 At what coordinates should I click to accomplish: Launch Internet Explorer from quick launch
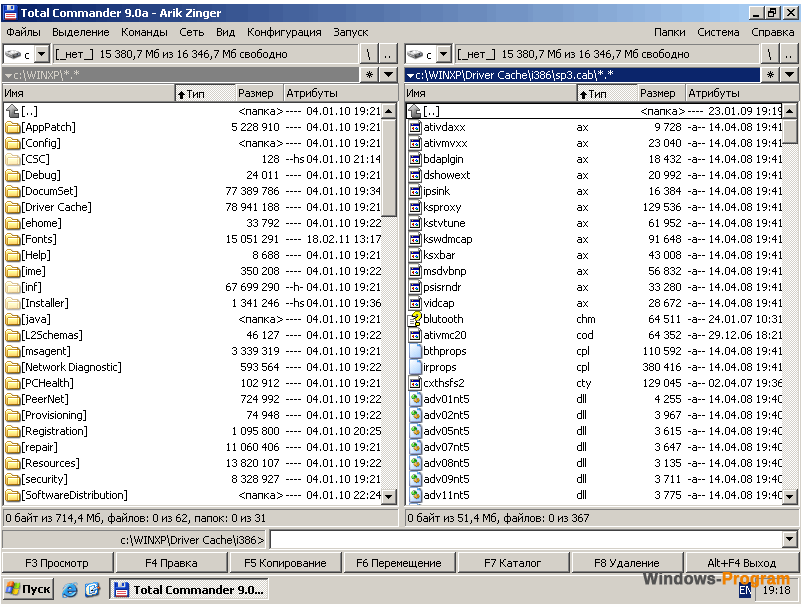[x=70, y=590]
